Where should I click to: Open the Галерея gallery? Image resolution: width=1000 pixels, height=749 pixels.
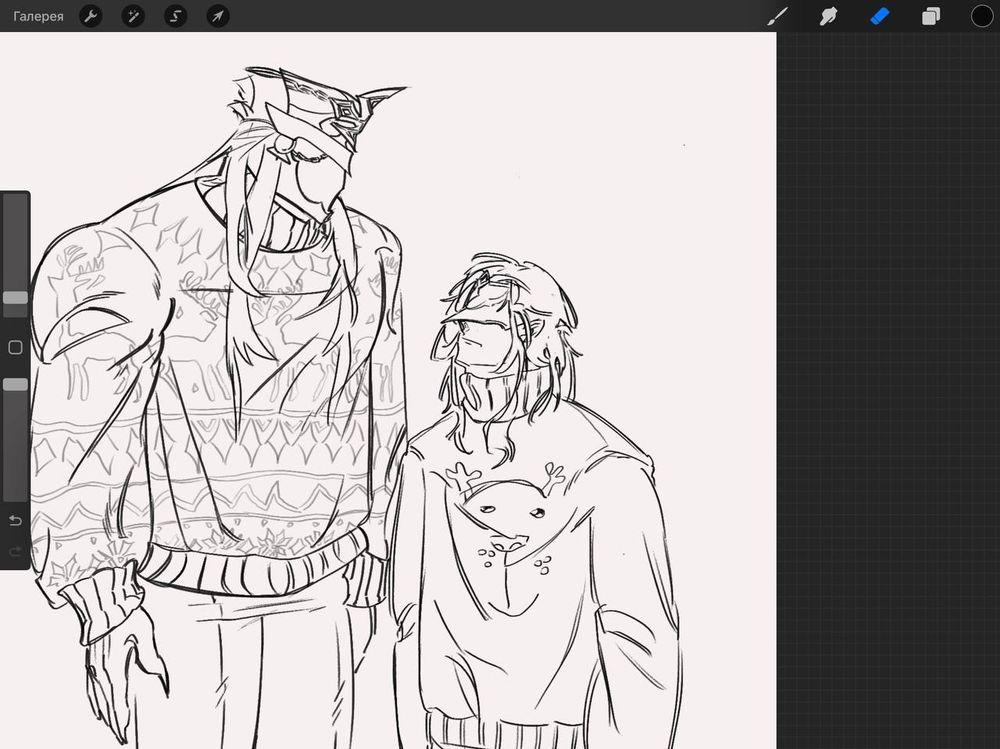pos(38,16)
